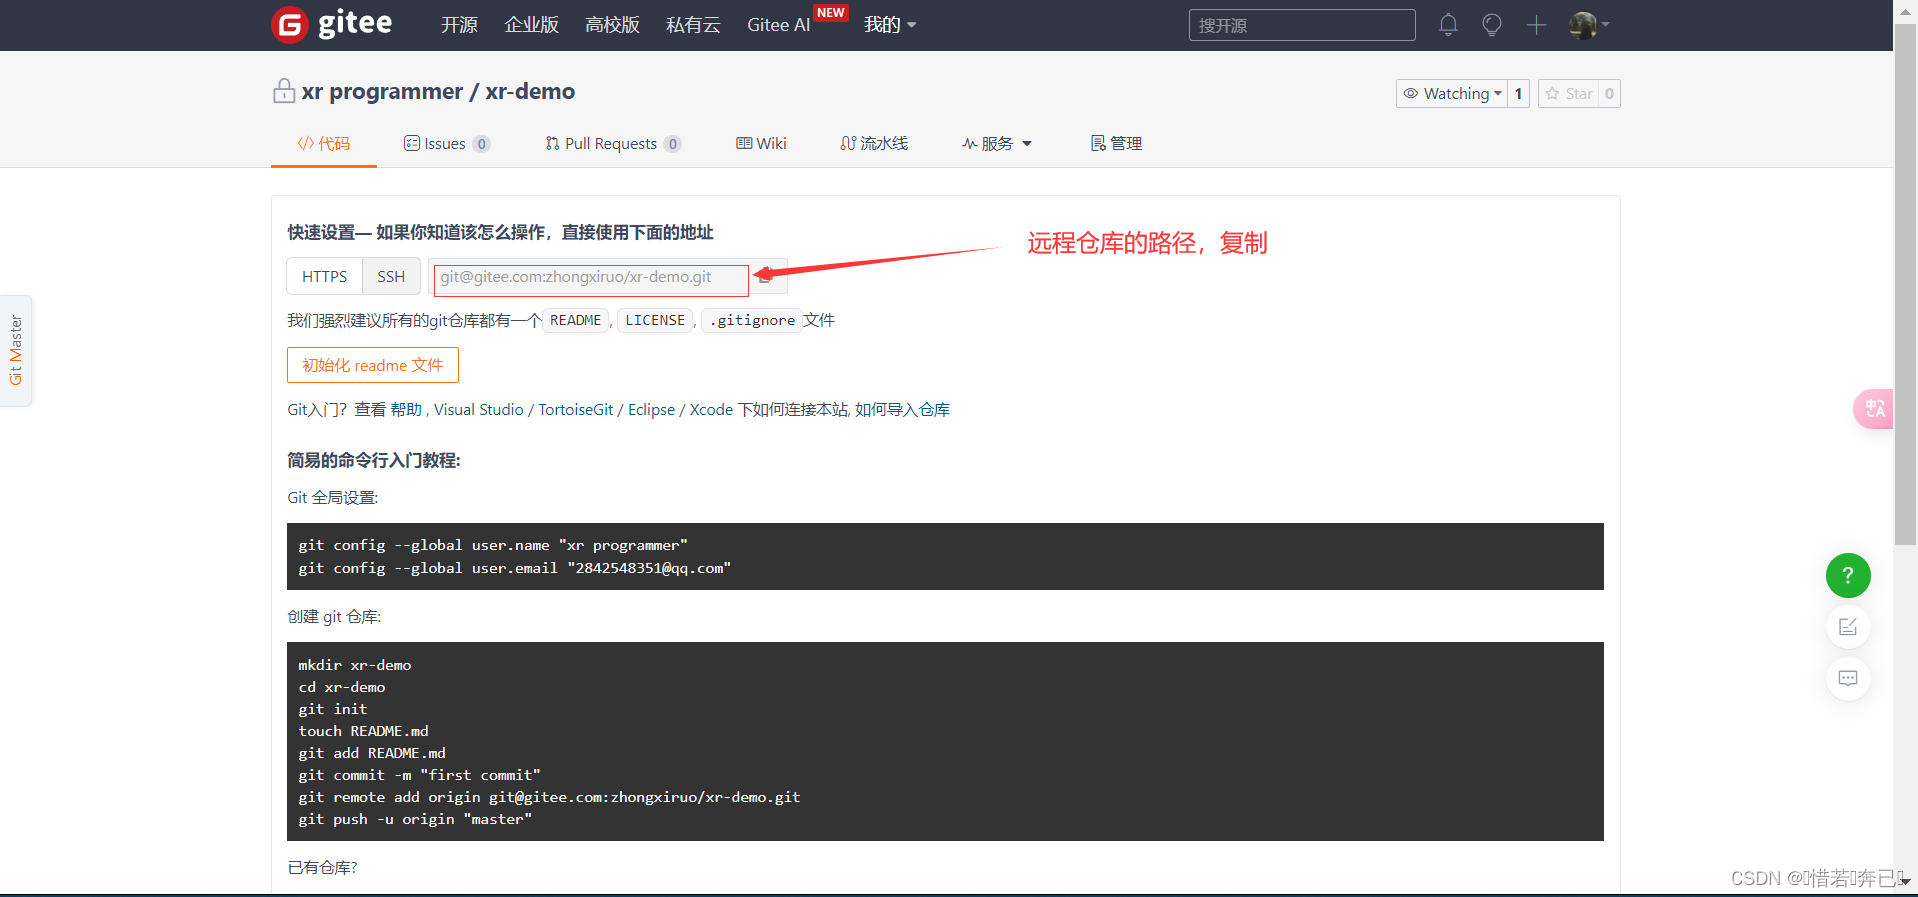Click the private repo lock icon

[284, 91]
